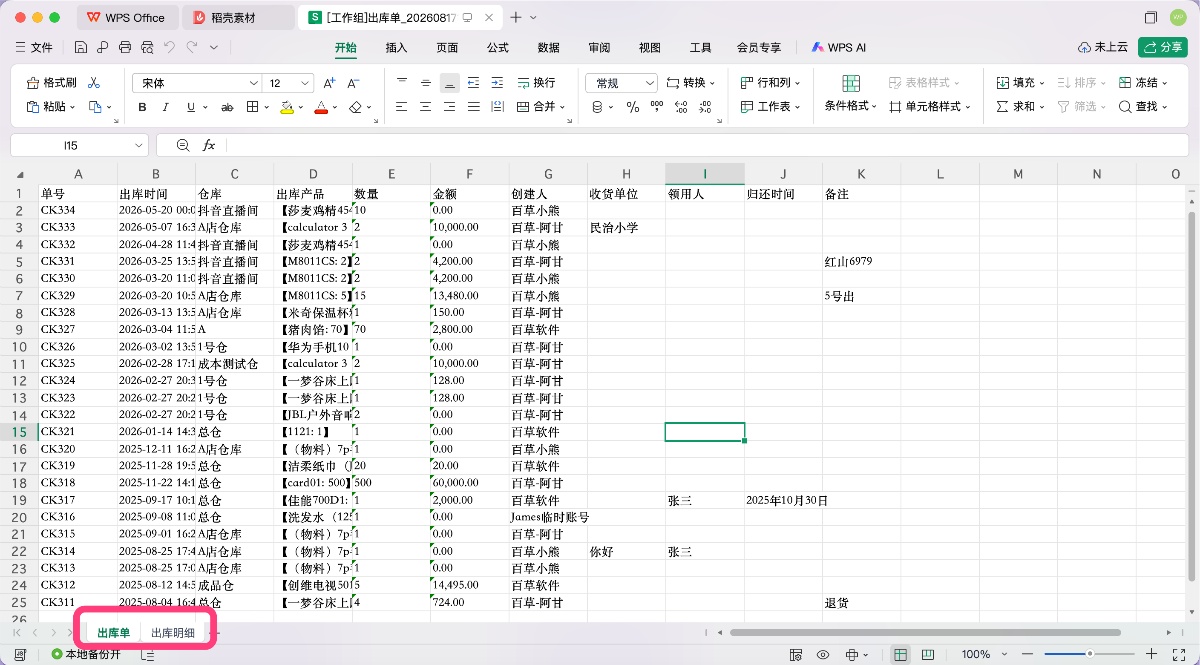Image resolution: width=1200 pixels, height=665 pixels.
Task: Increase font size with the A+ icon
Action: pyautogui.click(x=329, y=83)
